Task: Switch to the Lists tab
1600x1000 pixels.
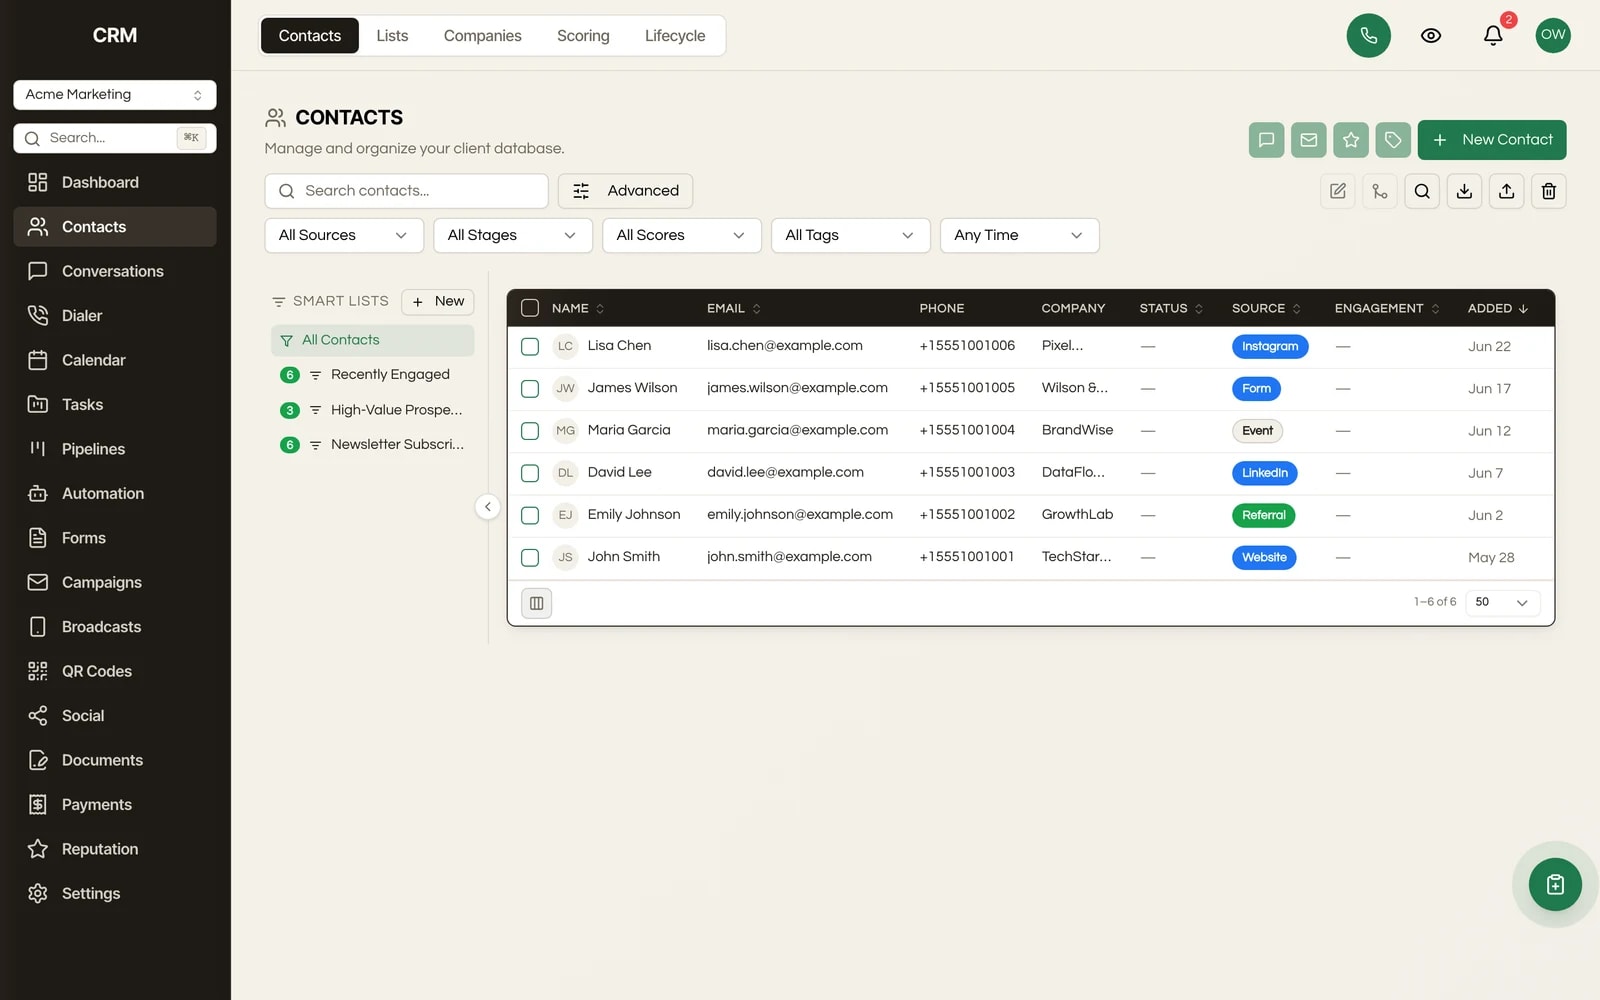Action: 392,36
